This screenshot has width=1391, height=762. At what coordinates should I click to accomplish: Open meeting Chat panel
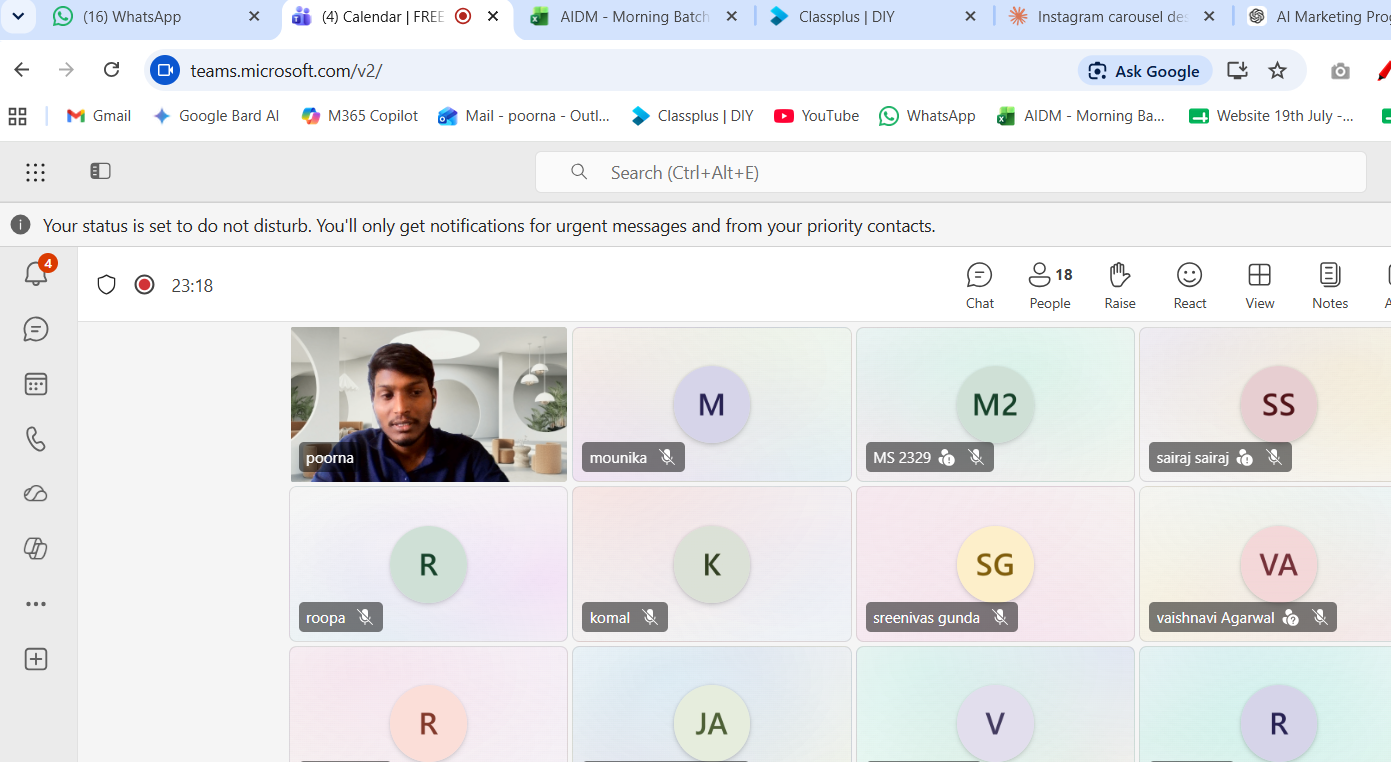pos(979,286)
